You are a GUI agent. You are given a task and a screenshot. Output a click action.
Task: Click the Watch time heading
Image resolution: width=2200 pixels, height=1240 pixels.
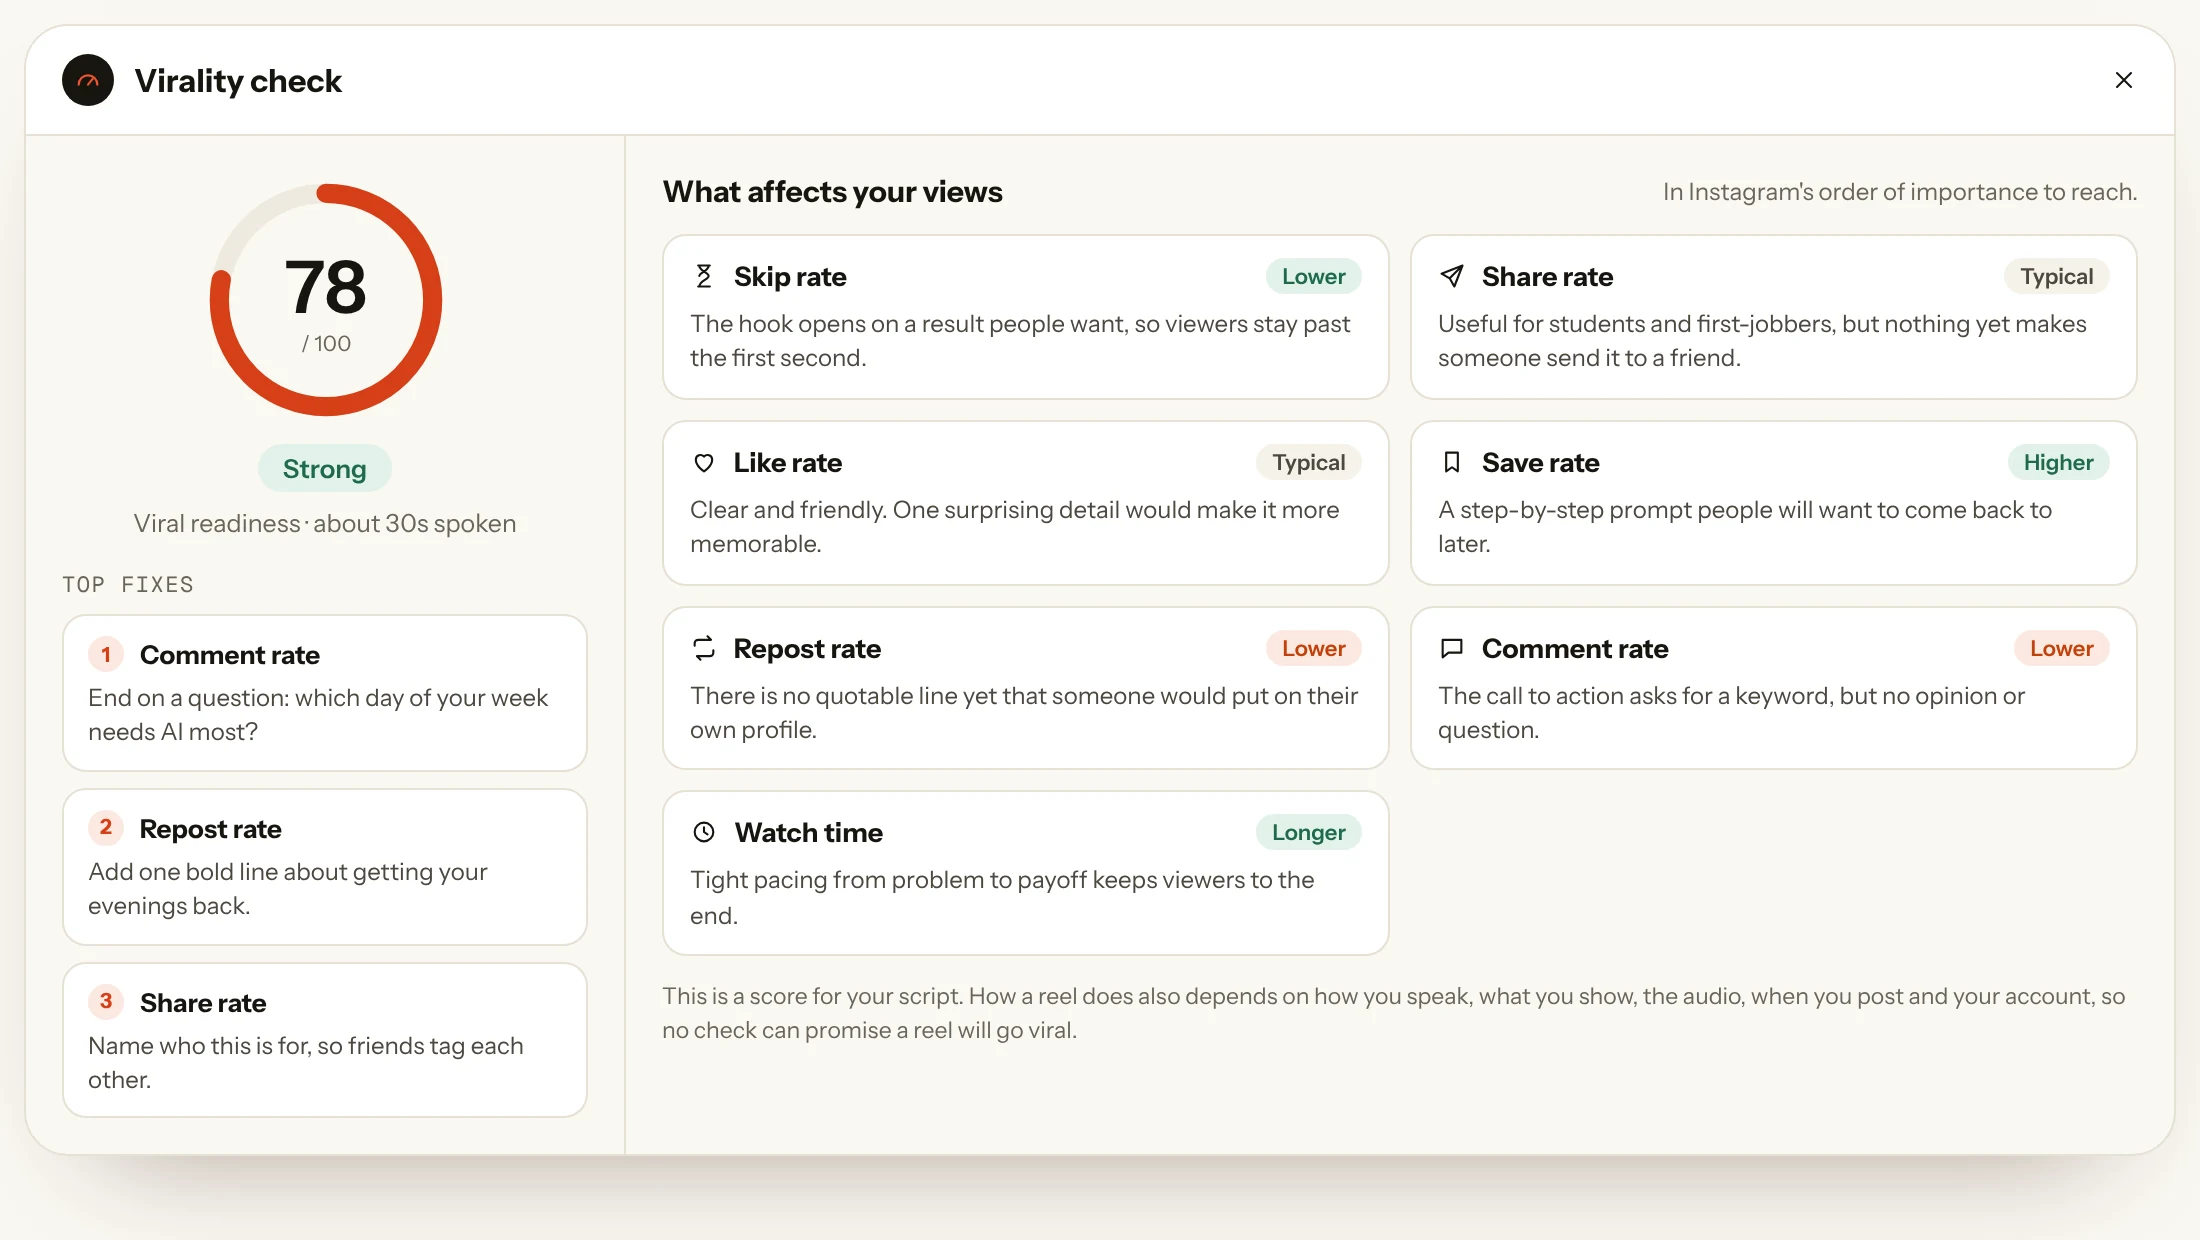click(x=808, y=832)
